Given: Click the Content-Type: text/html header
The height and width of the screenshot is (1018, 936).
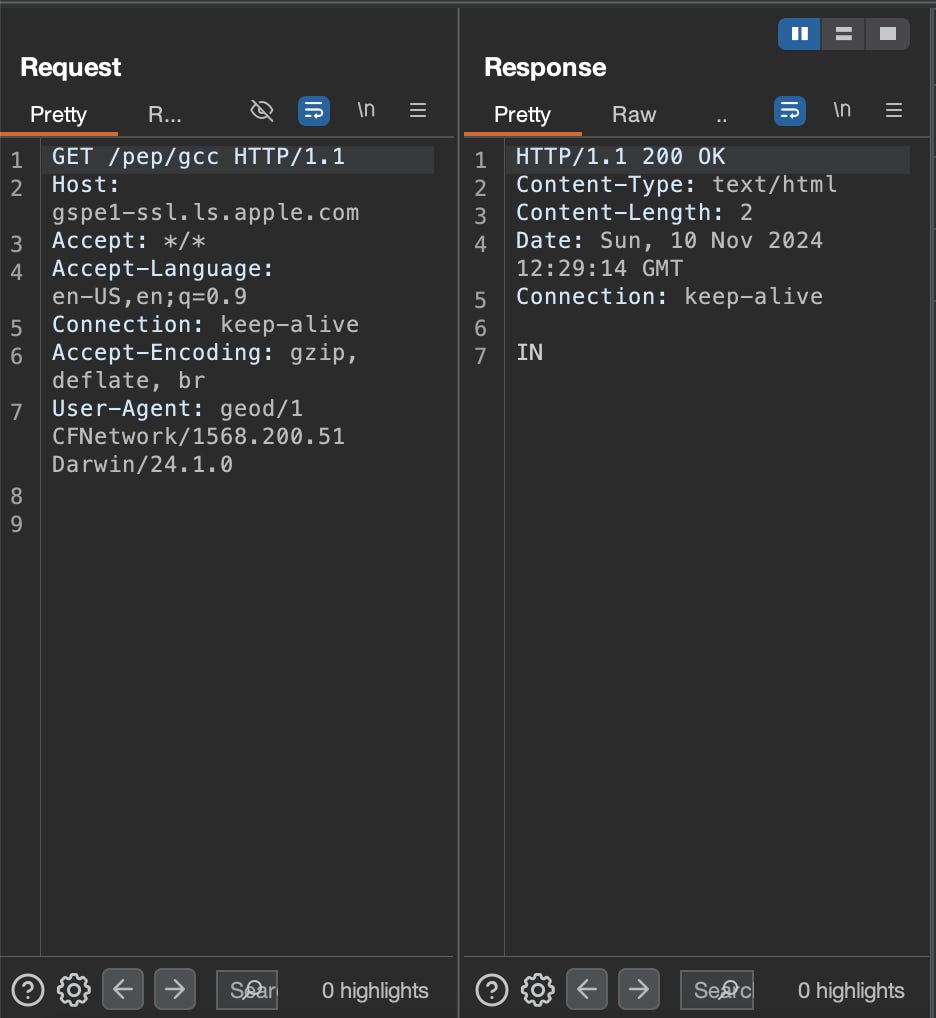Looking at the screenshot, I should [676, 185].
